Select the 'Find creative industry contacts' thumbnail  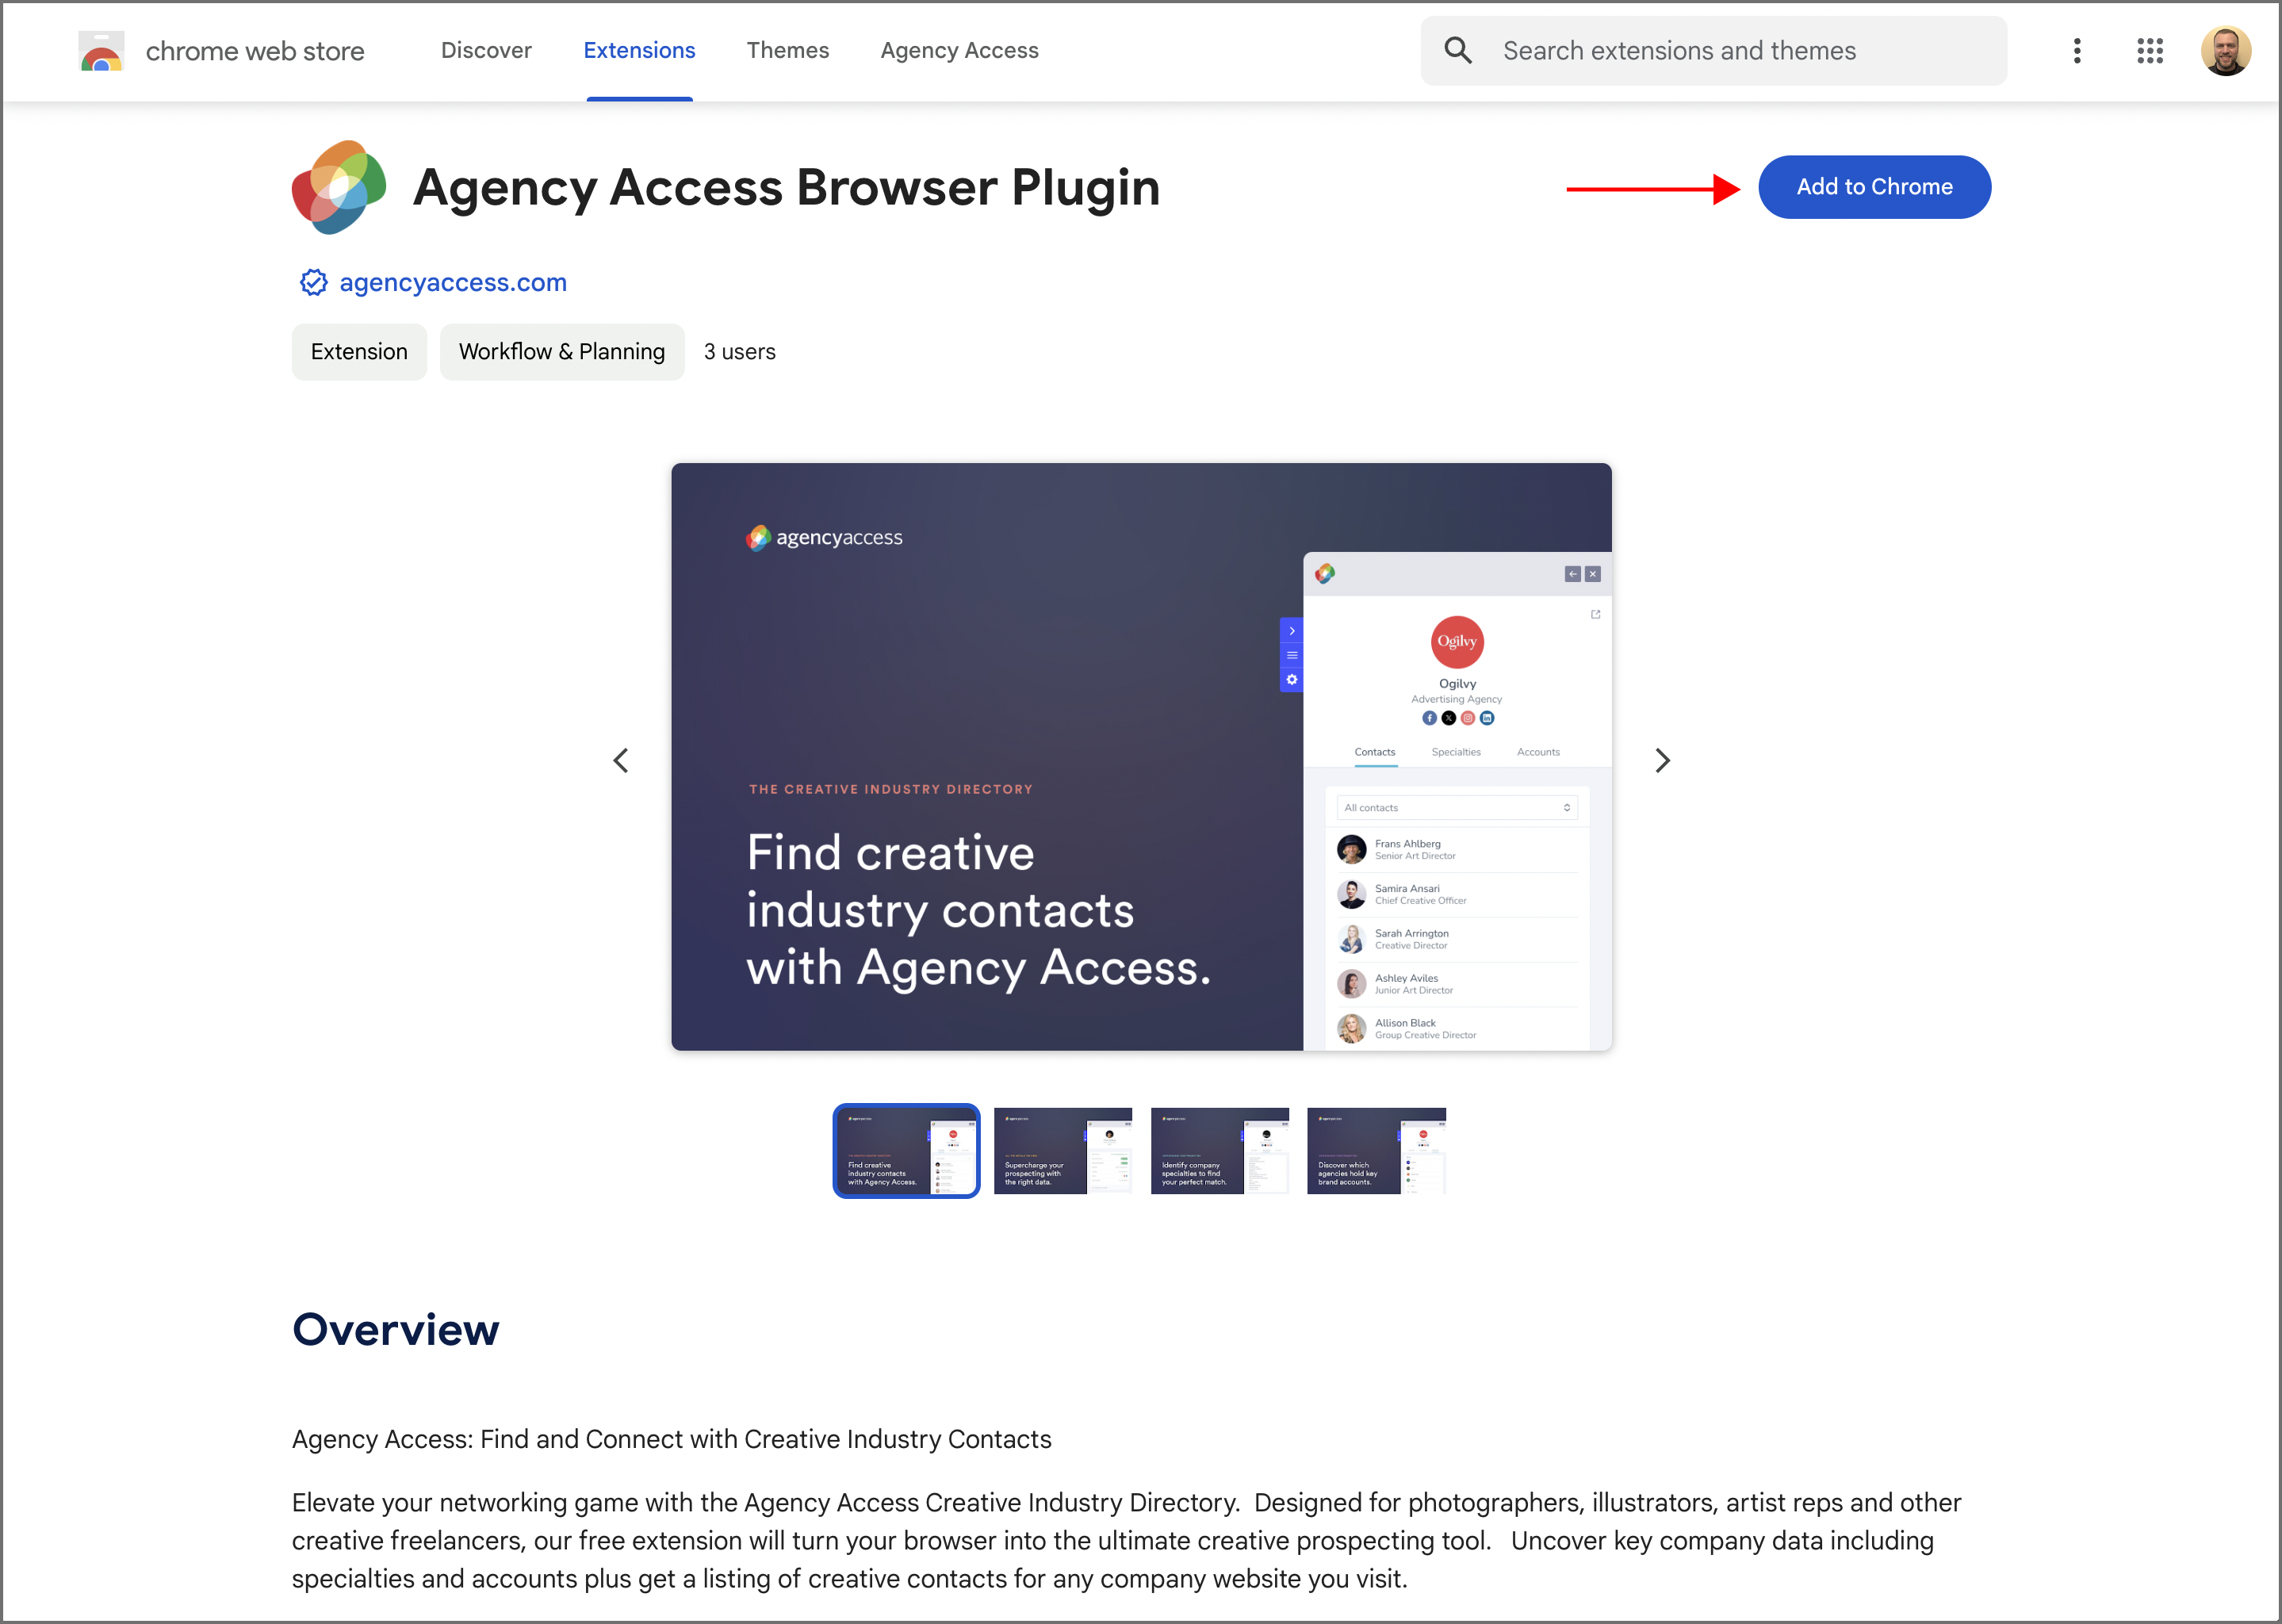click(x=906, y=1151)
